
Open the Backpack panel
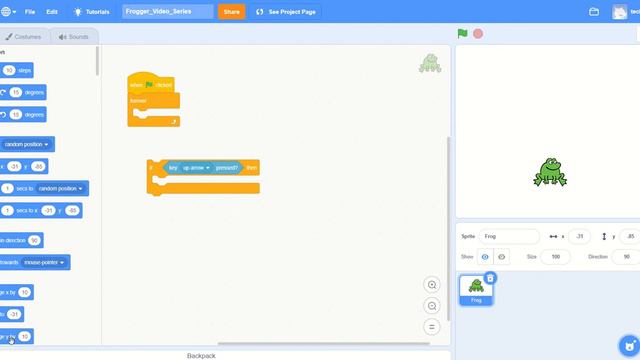201,356
